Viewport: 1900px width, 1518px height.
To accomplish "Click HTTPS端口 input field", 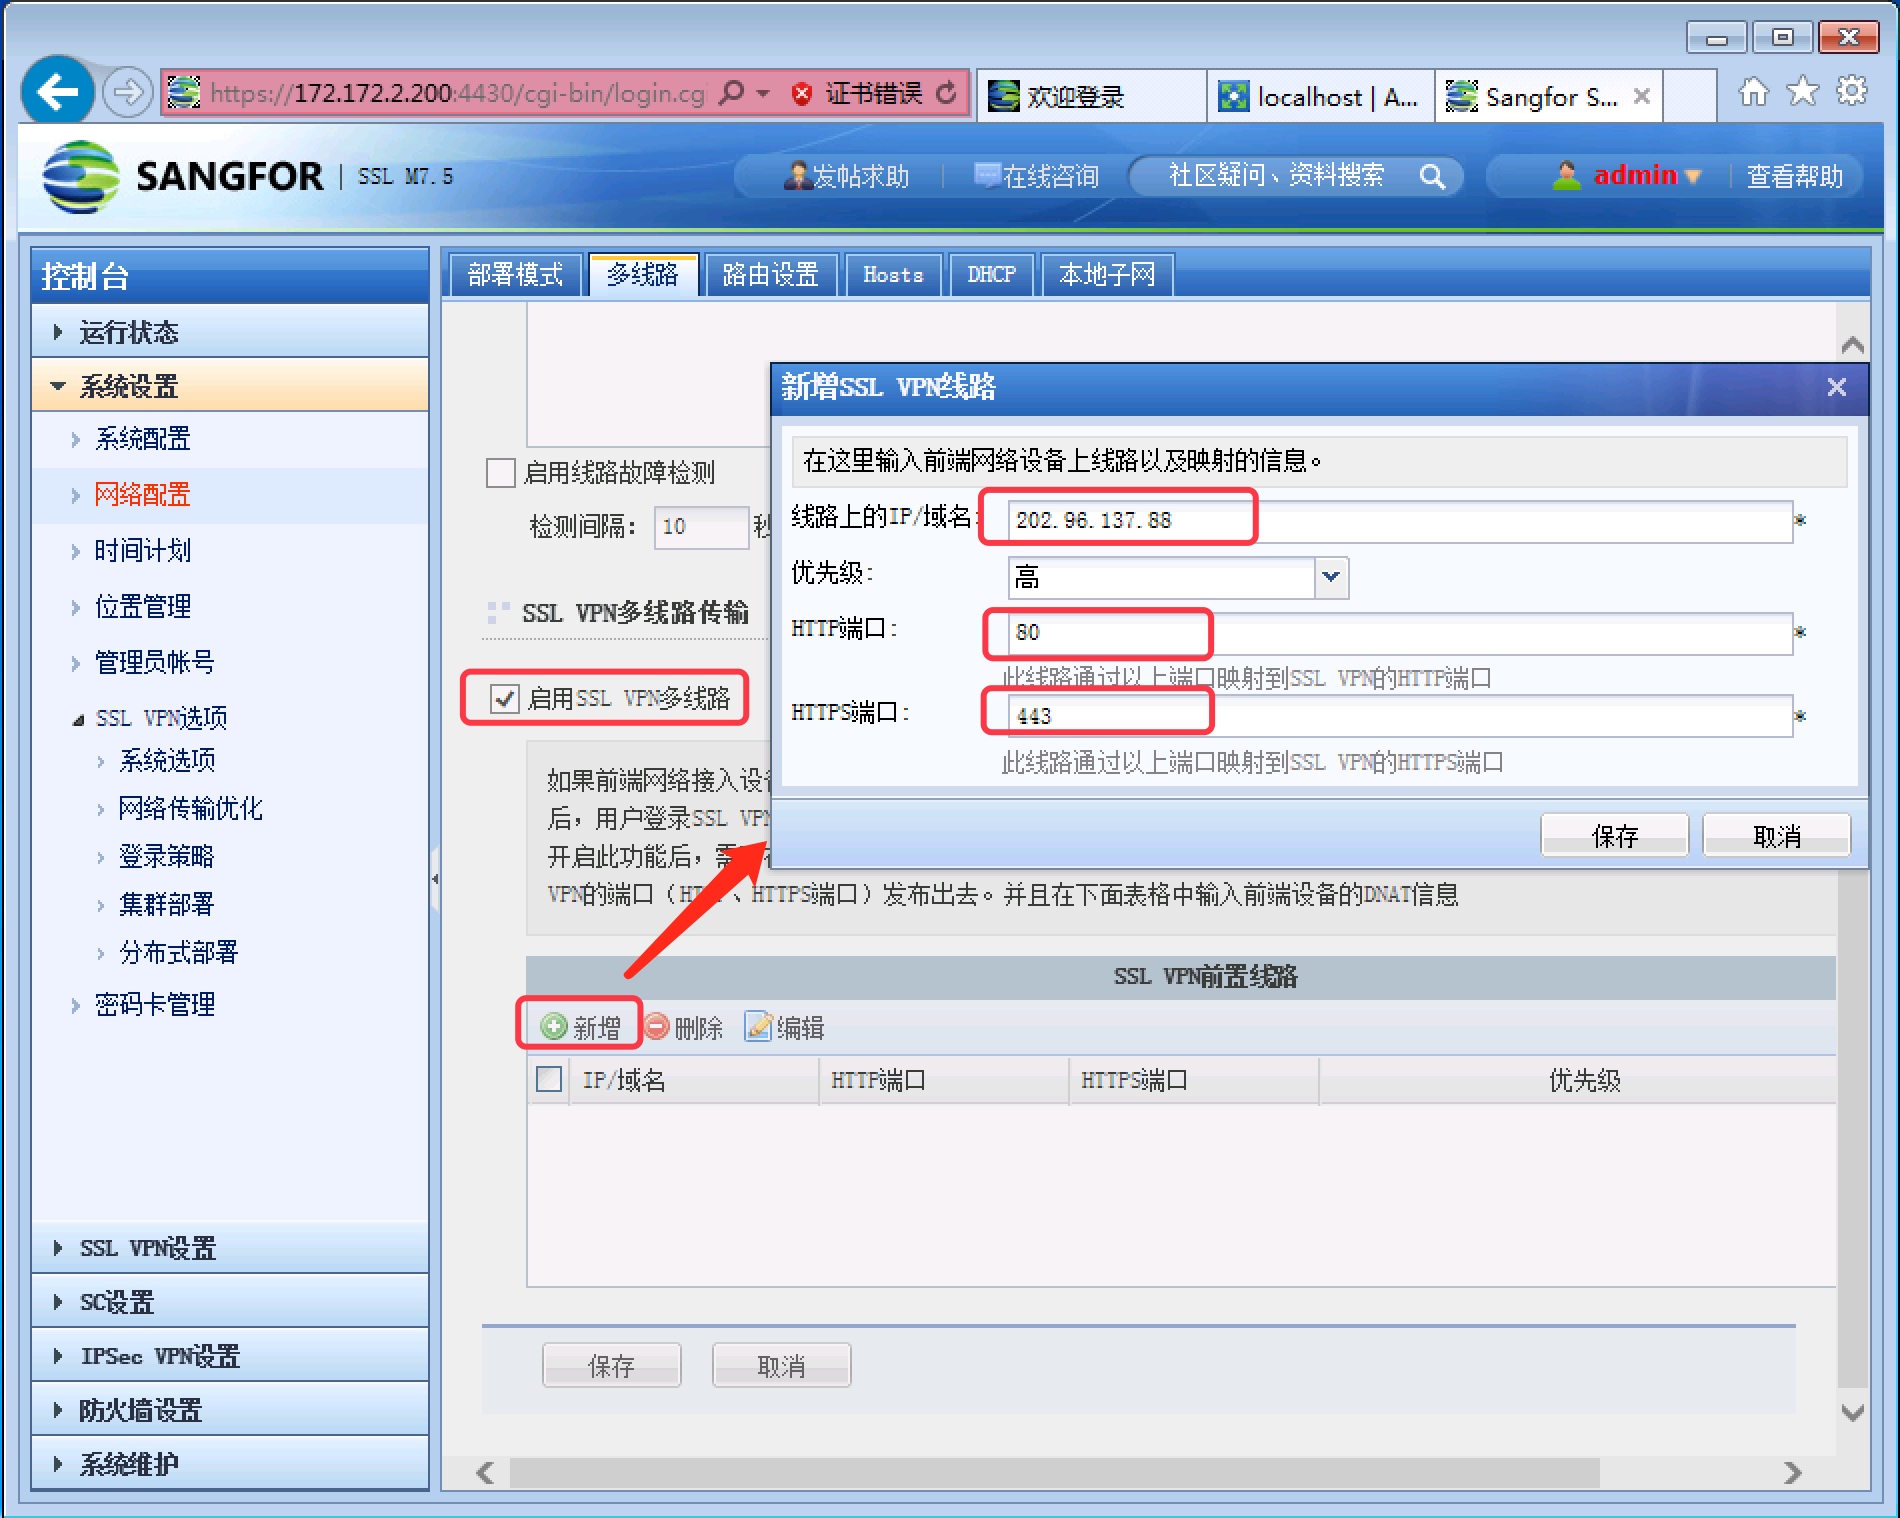I will coord(1400,716).
